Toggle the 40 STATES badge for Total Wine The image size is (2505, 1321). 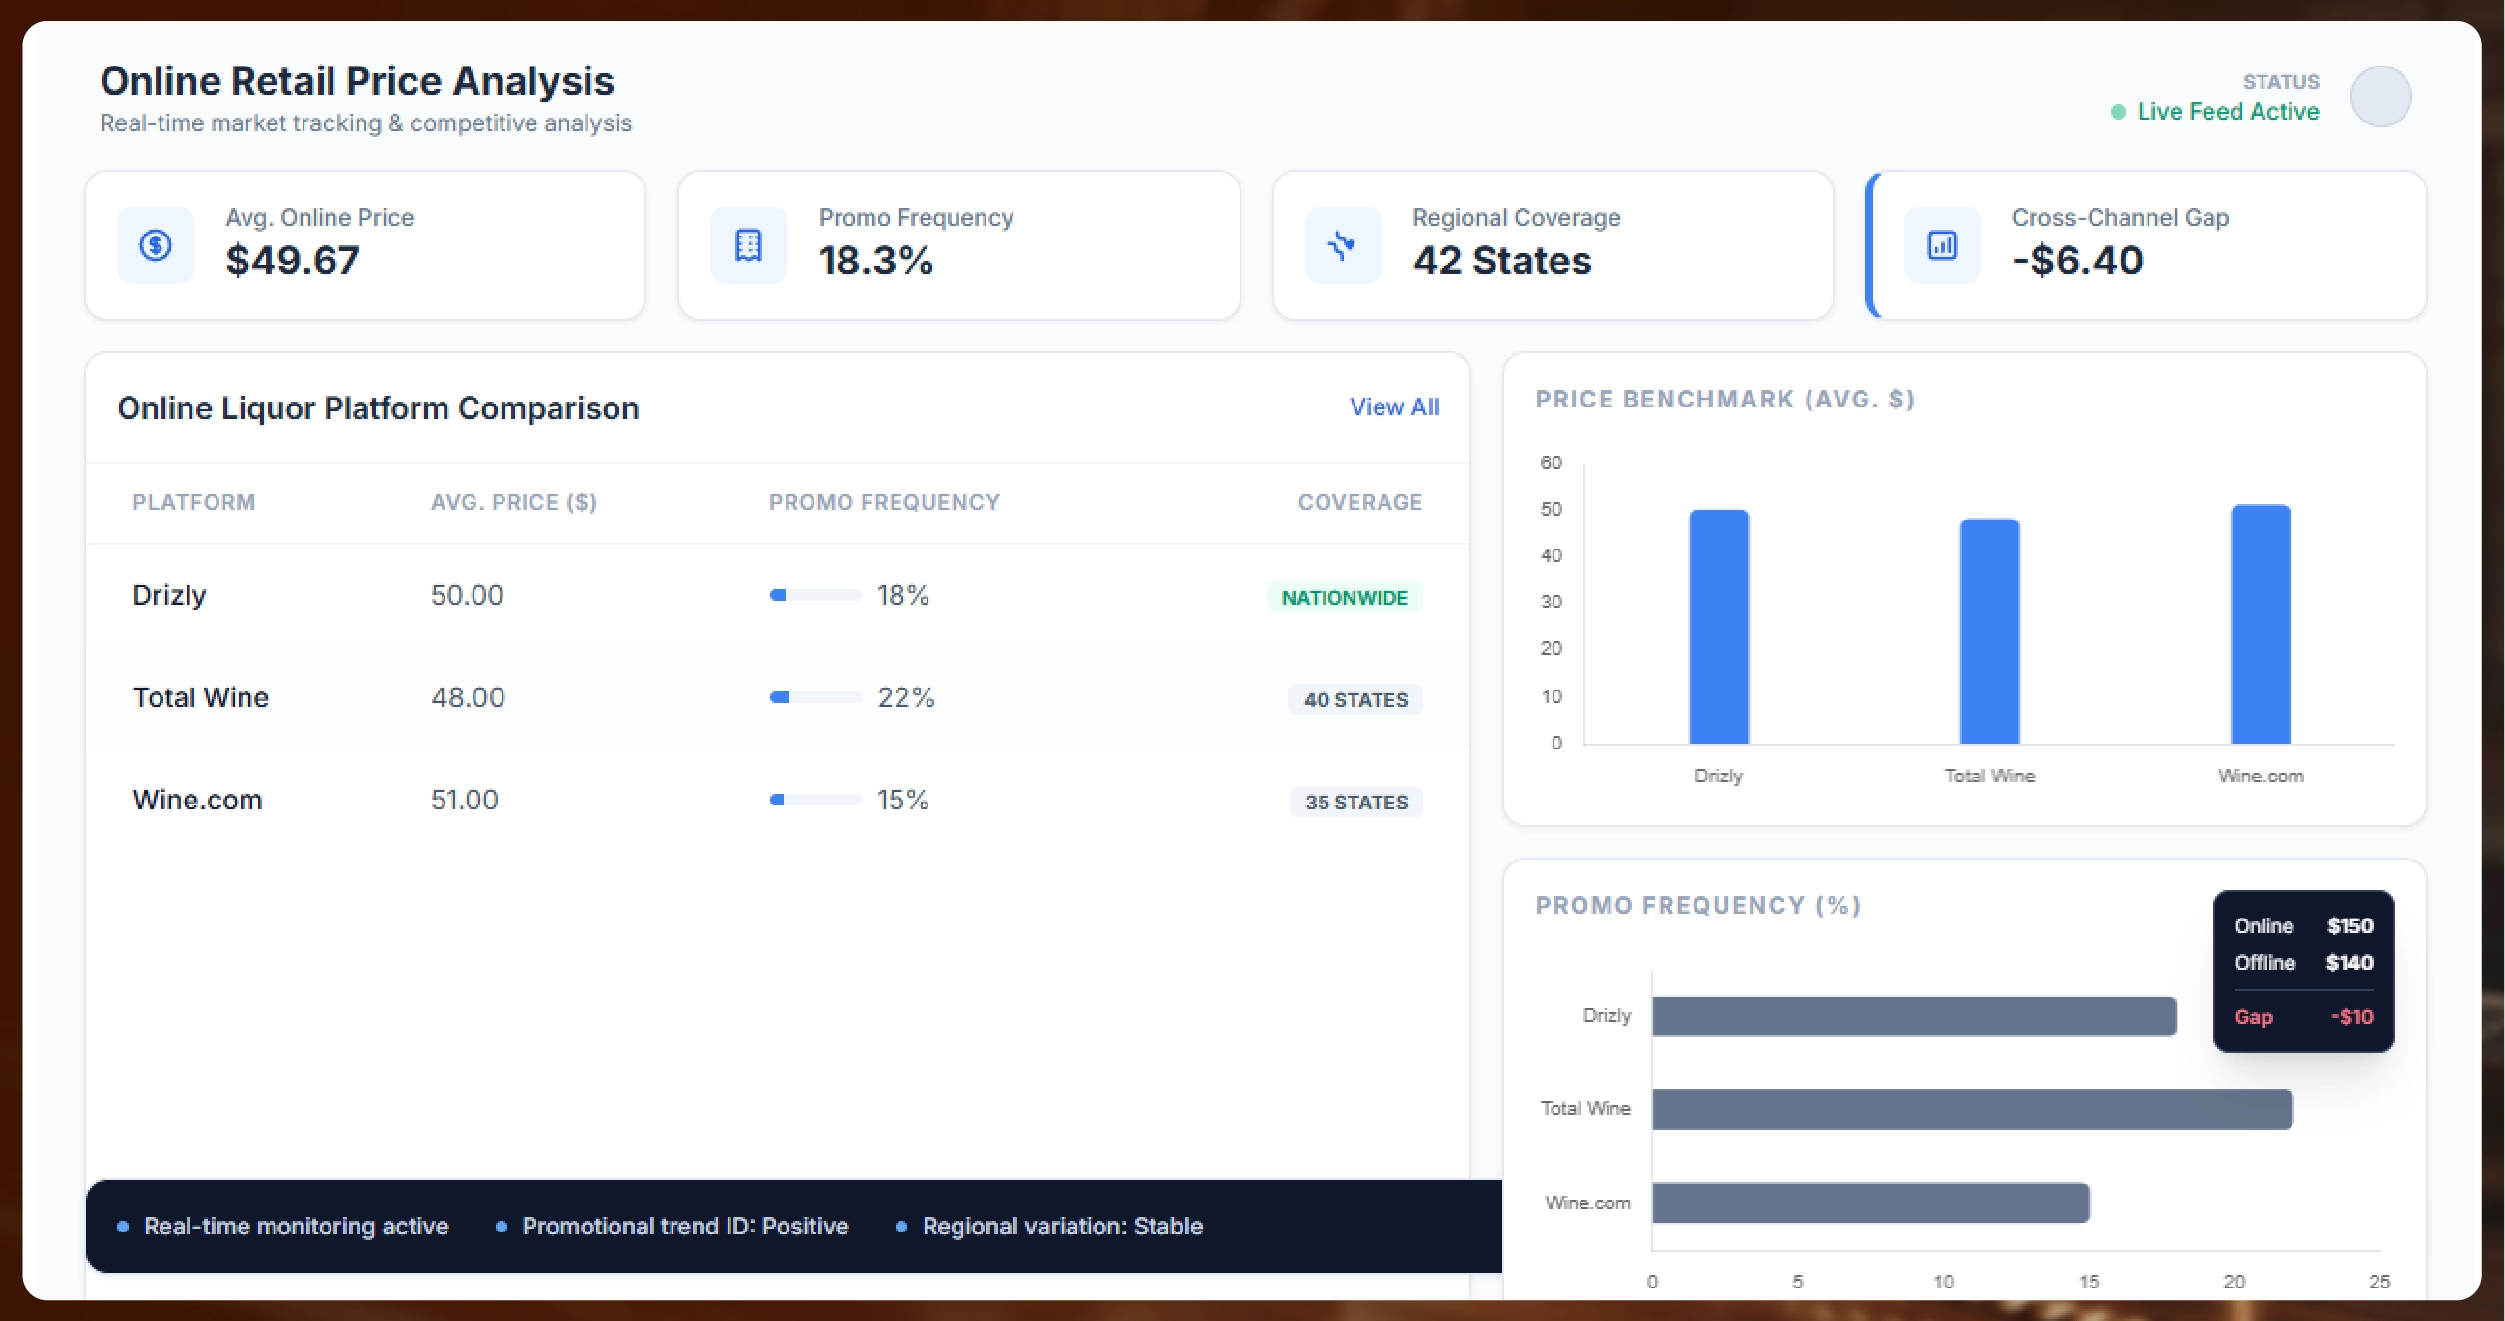point(1354,699)
